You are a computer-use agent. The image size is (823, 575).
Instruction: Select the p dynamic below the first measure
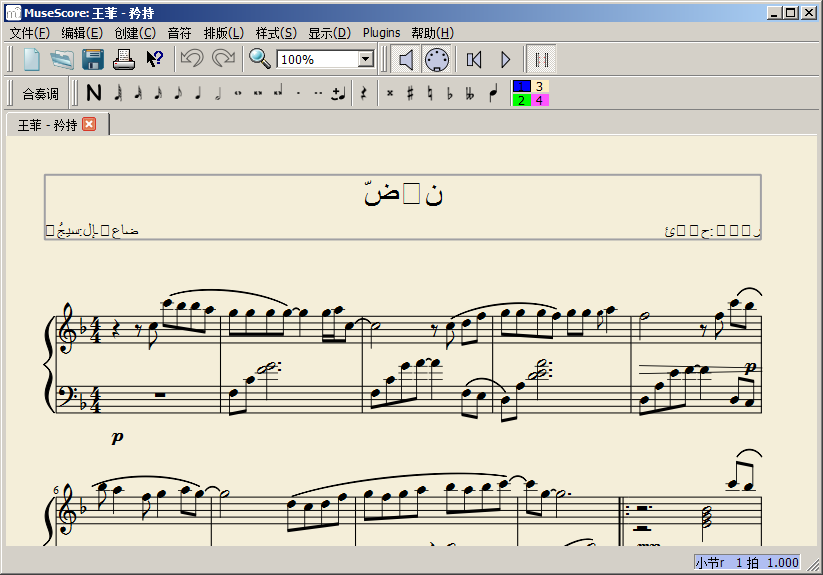pyautogui.click(x=118, y=436)
